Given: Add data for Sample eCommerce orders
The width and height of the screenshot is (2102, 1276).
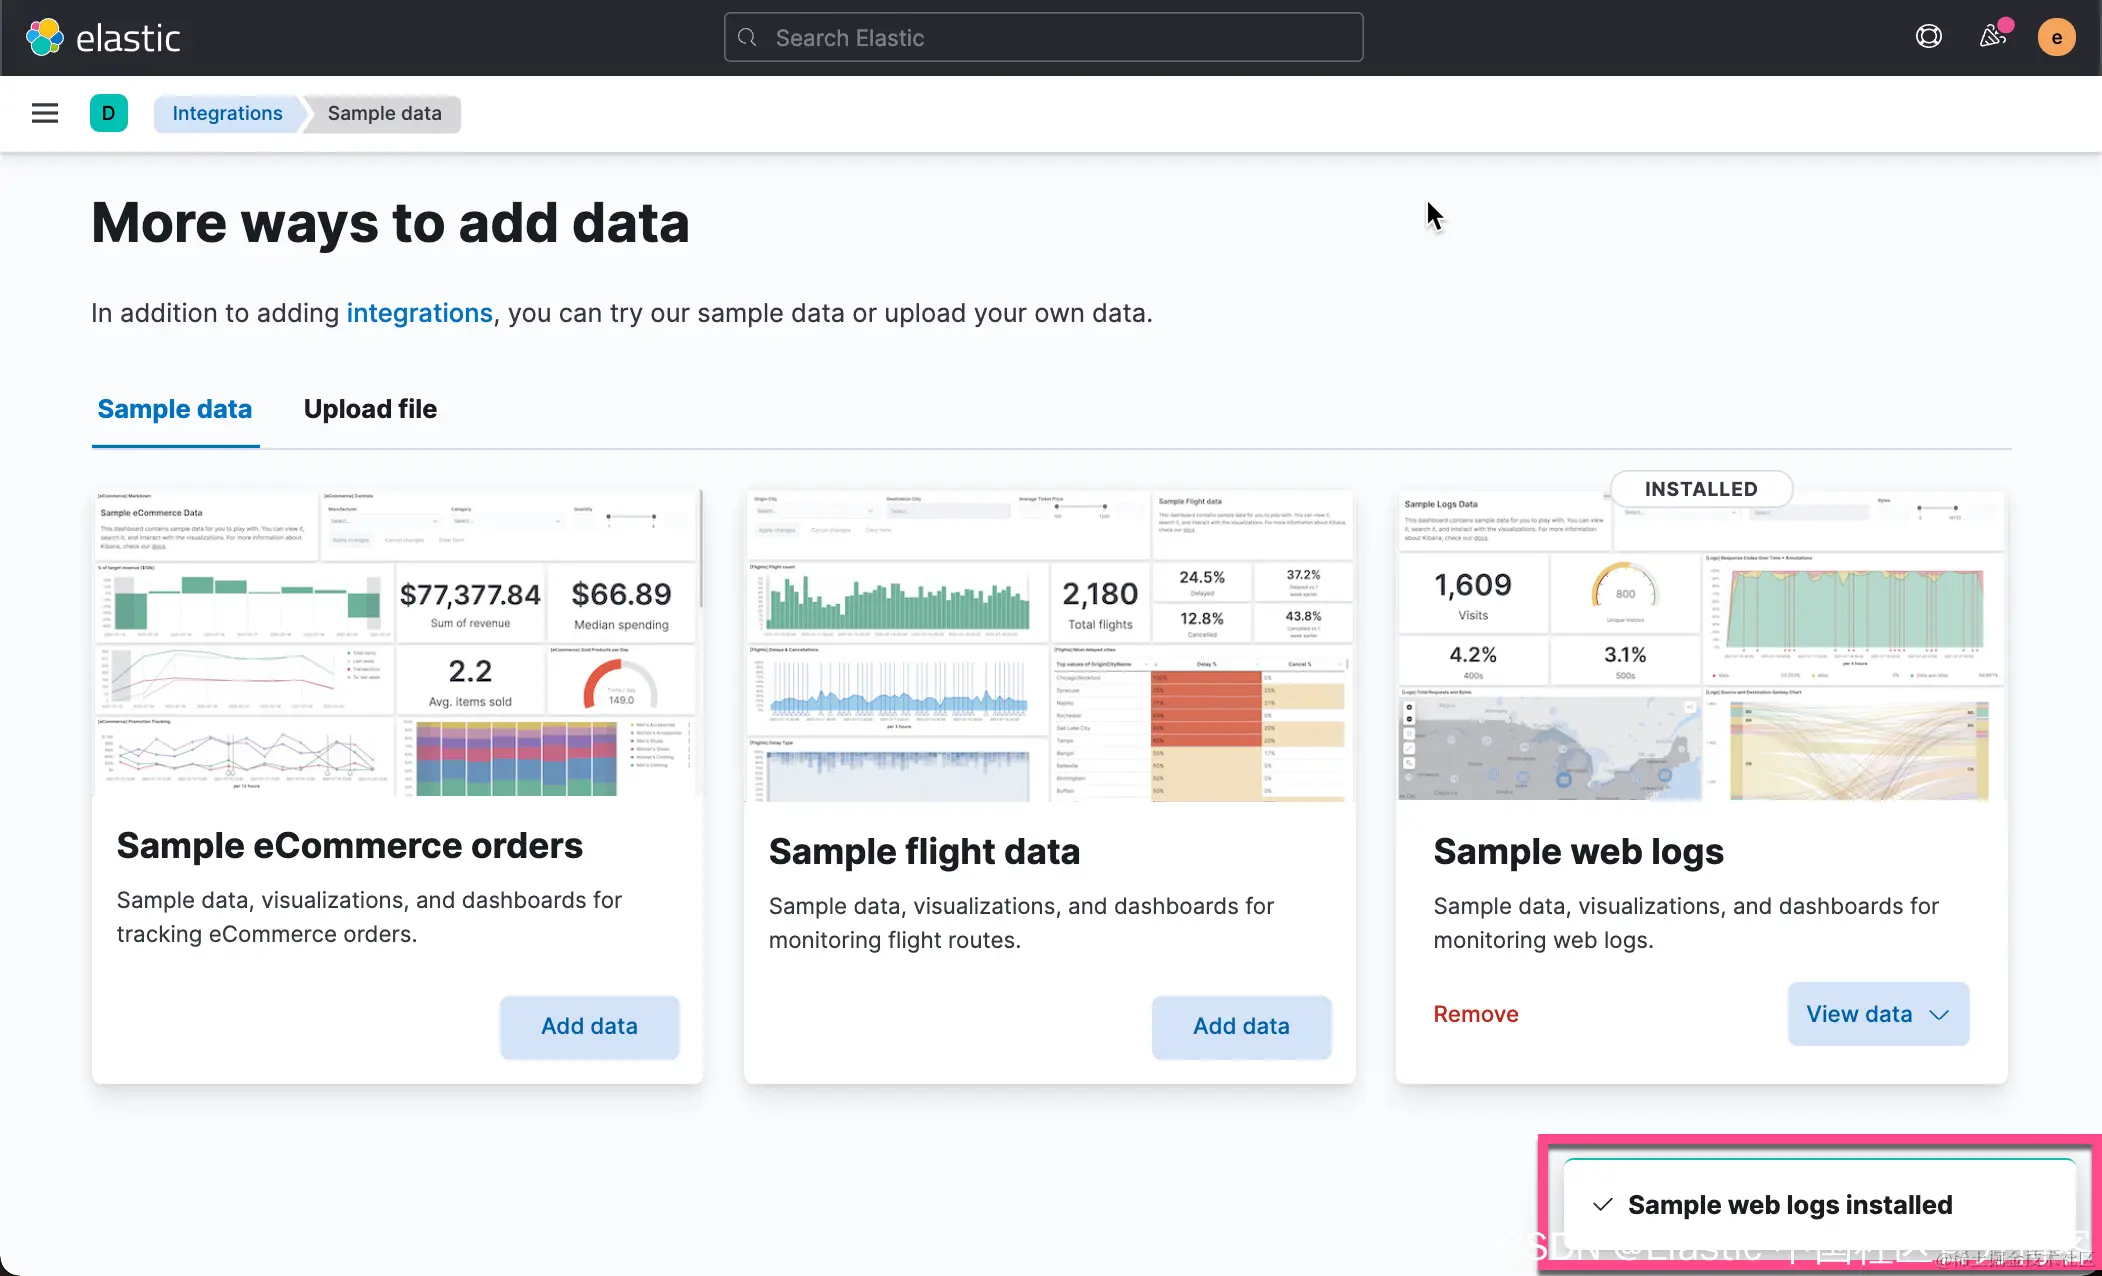Looking at the screenshot, I should click(589, 1026).
